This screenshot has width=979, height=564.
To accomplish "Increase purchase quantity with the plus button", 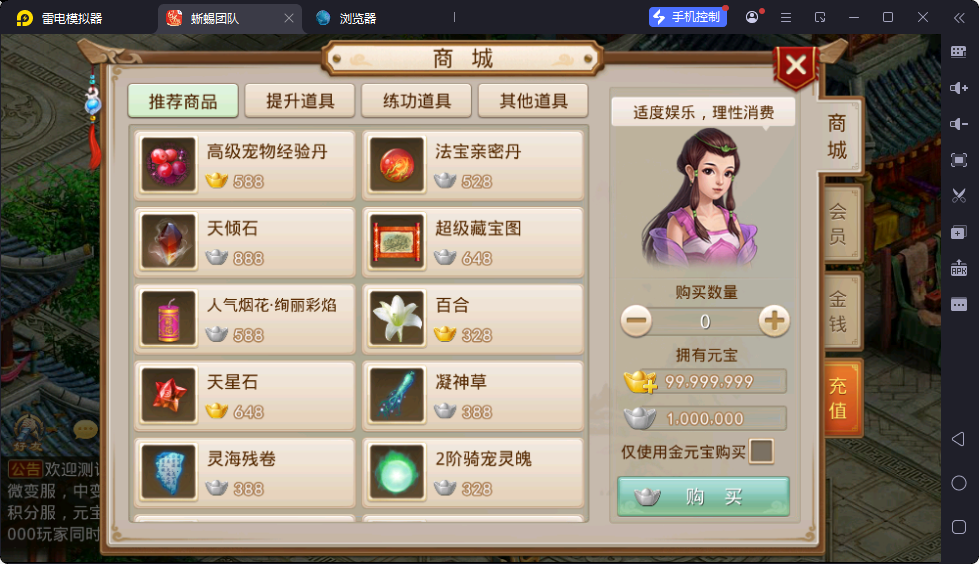I will [774, 321].
